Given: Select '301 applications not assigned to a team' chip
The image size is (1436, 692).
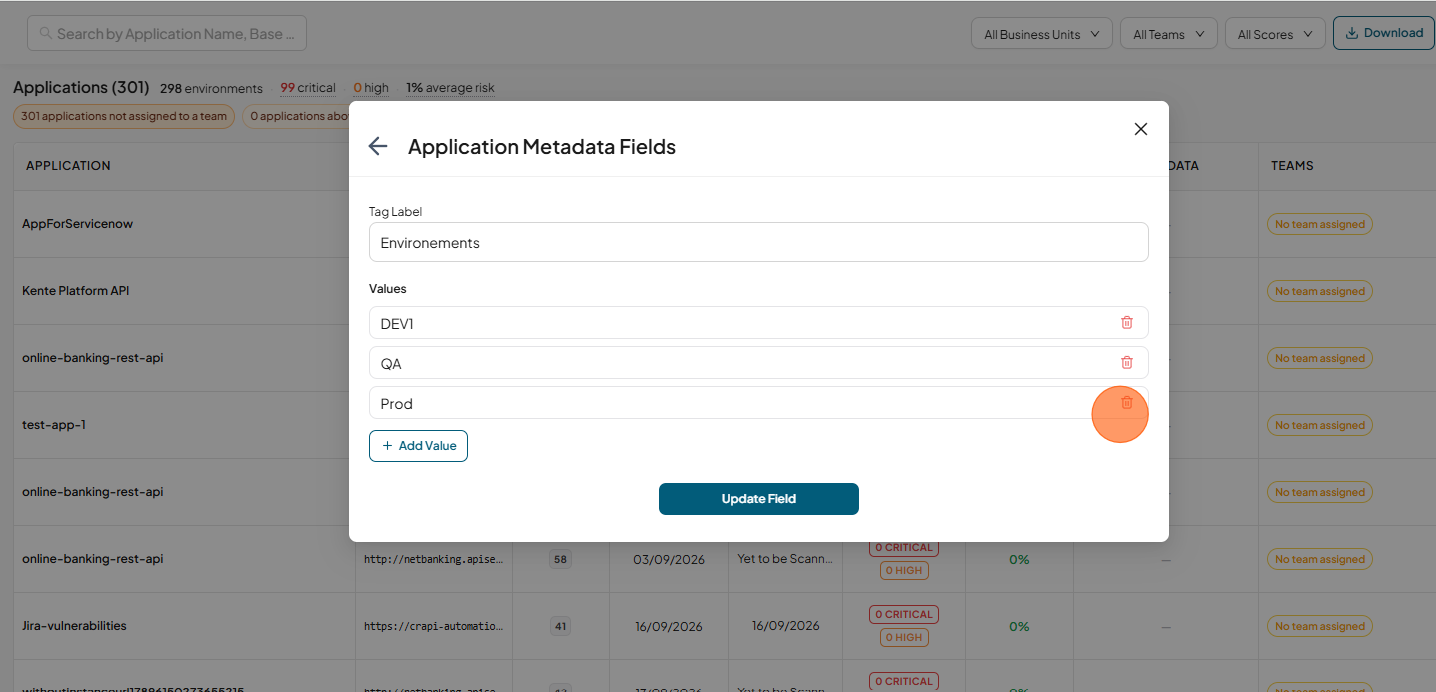Looking at the screenshot, I should tap(124, 116).
